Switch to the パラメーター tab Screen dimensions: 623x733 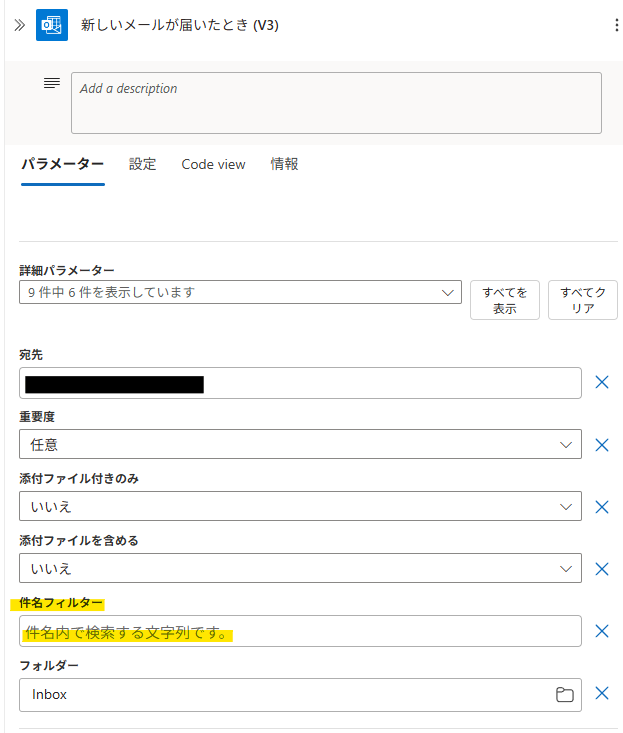63,165
